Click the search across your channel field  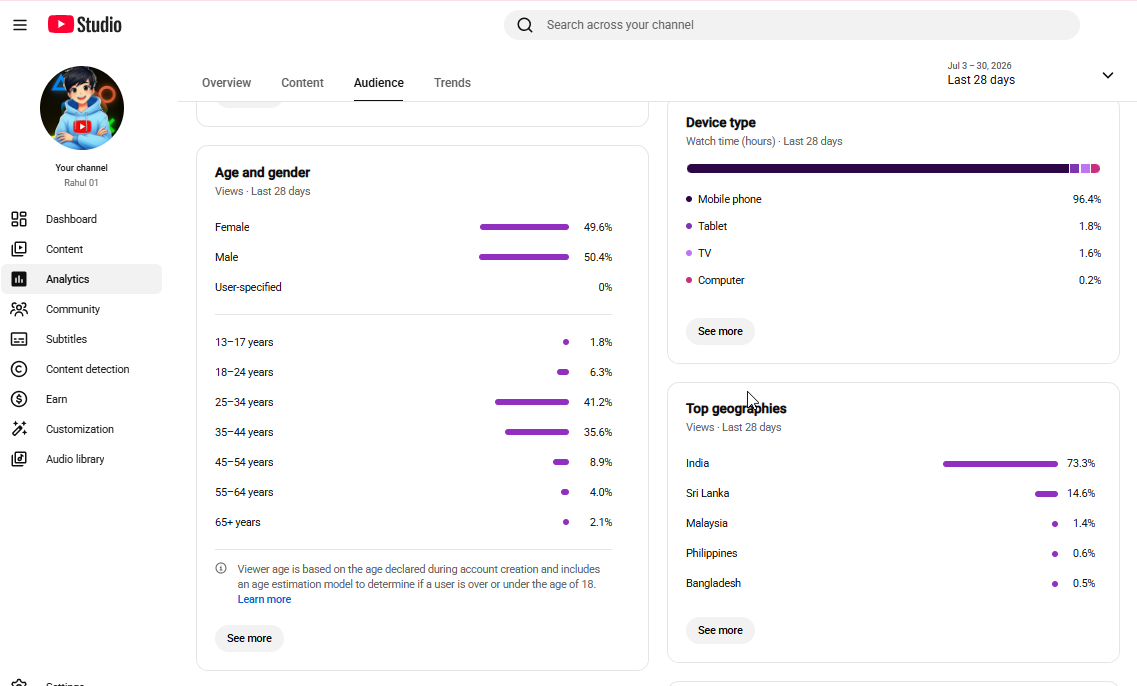(792, 25)
